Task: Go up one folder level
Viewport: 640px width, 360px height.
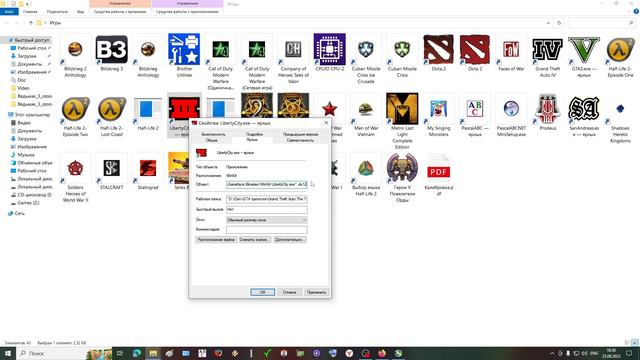Action: coord(31,23)
